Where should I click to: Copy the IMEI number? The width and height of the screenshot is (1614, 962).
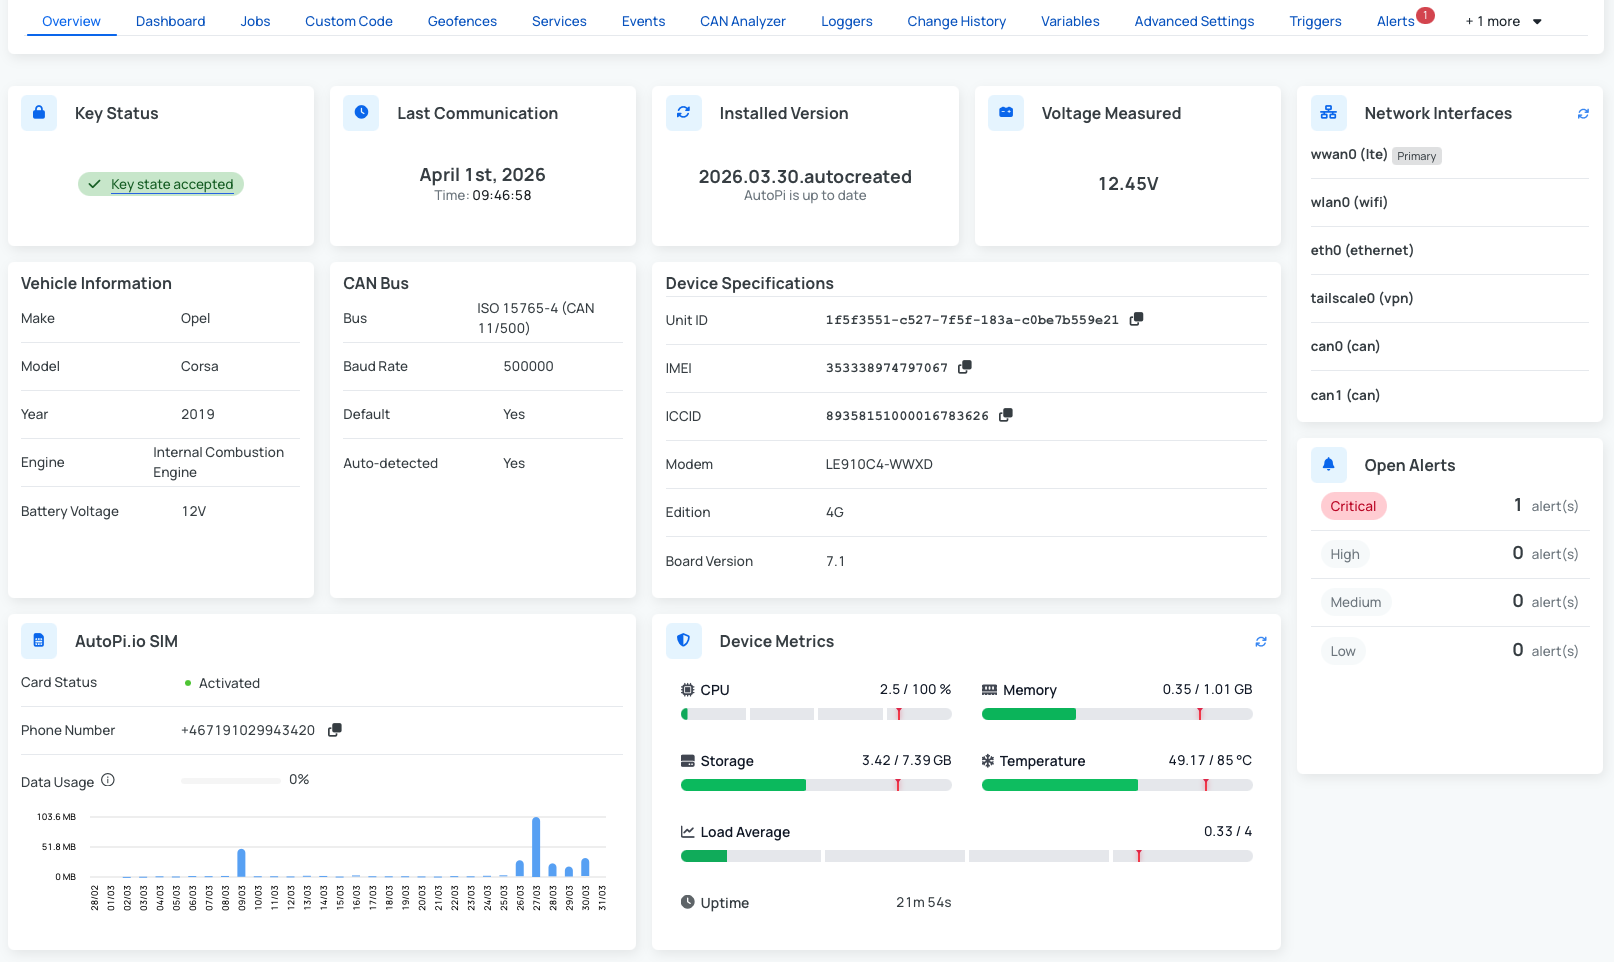[964, 367]
